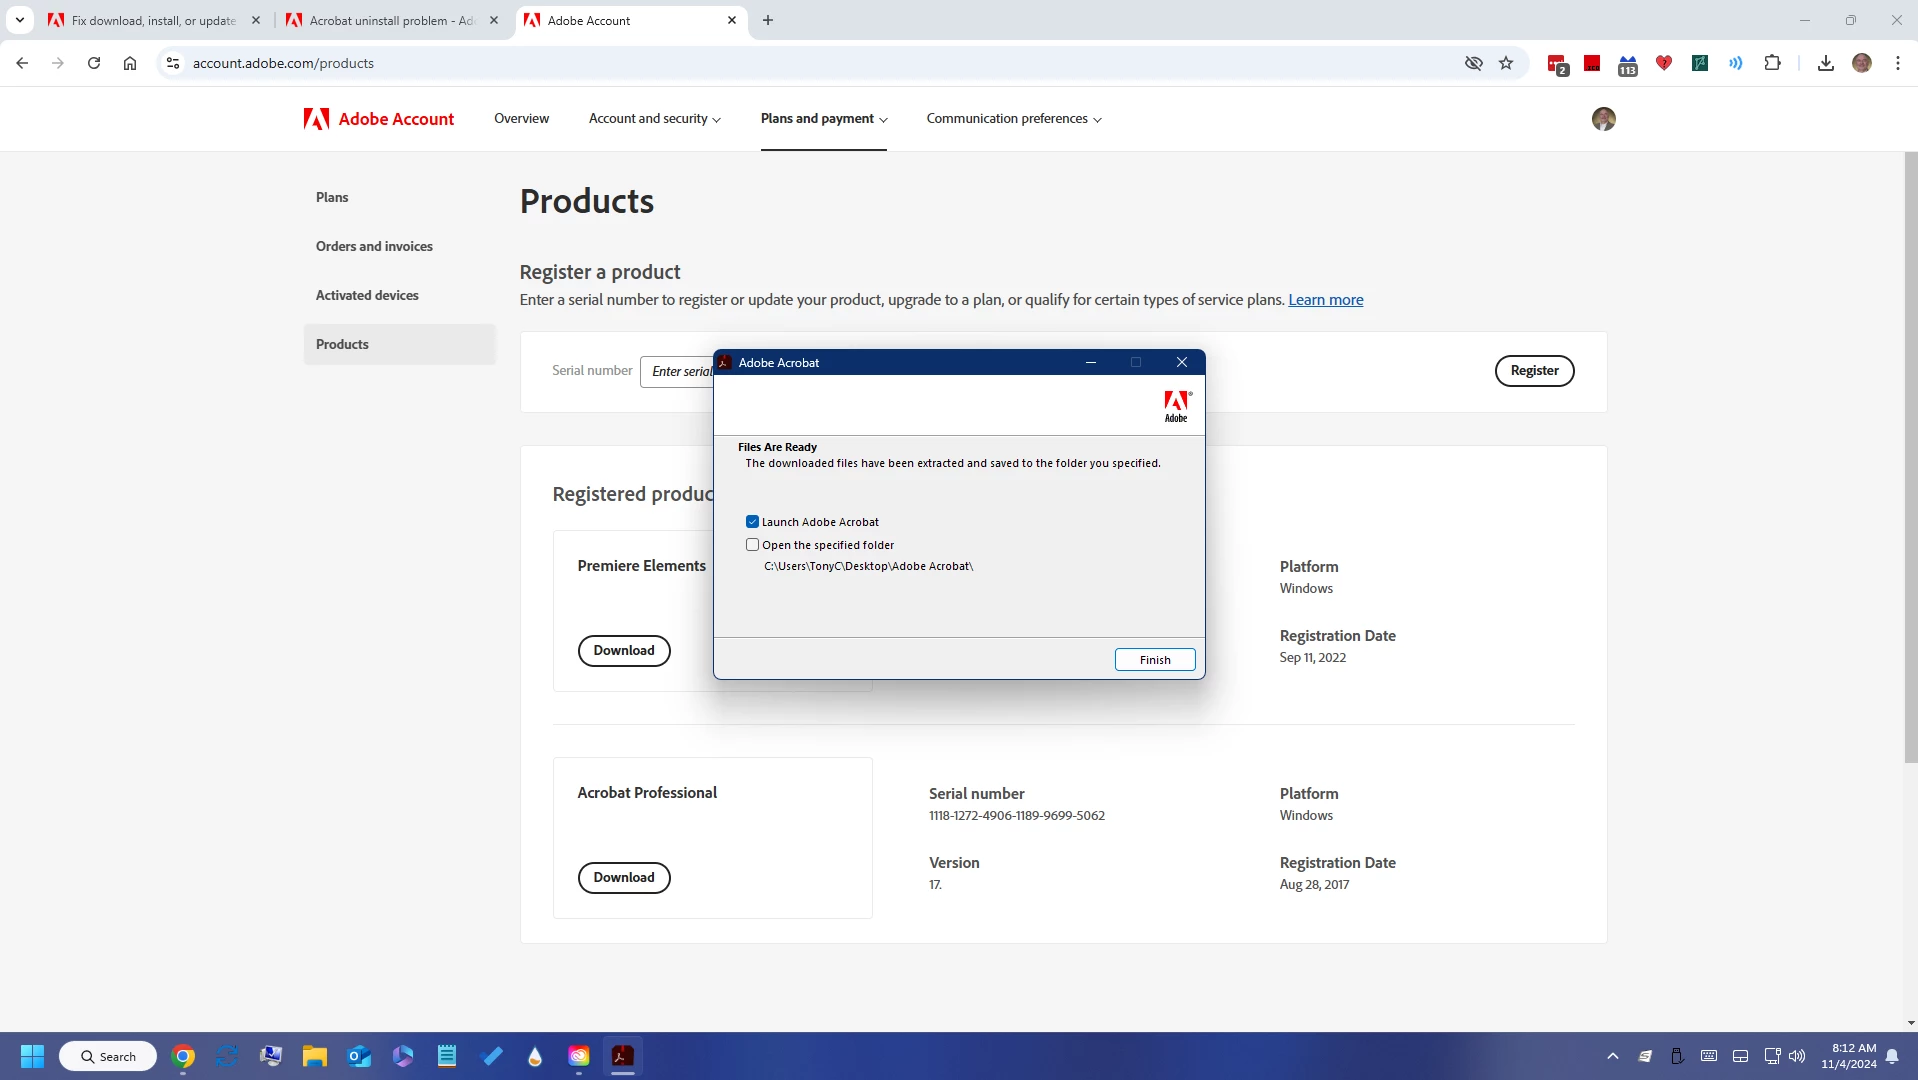Click the red heart extension icon
Viewport: 1918px width, 1080px height.
(x=1664, y=63)
